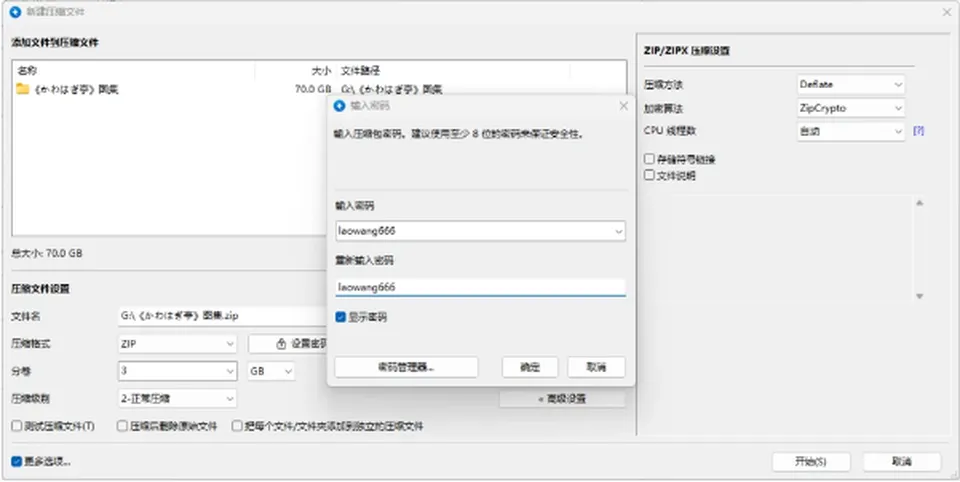The height and width of the screenshot is (482, 960).
Task: Enable 存储符号链接 checkbox
Action: (650, 159)
